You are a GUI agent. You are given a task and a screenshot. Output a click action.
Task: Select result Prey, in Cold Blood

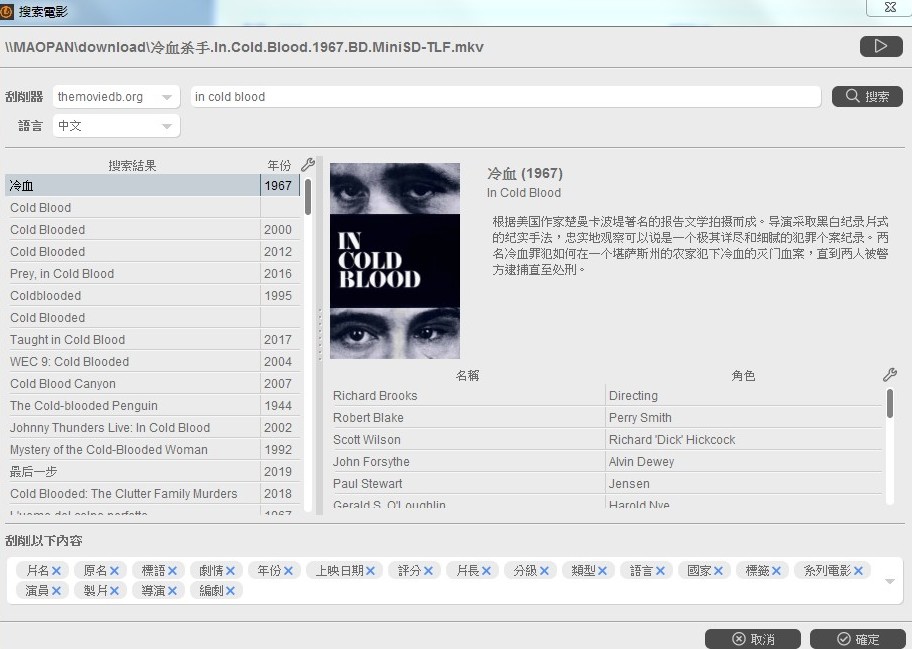[152, 274]
